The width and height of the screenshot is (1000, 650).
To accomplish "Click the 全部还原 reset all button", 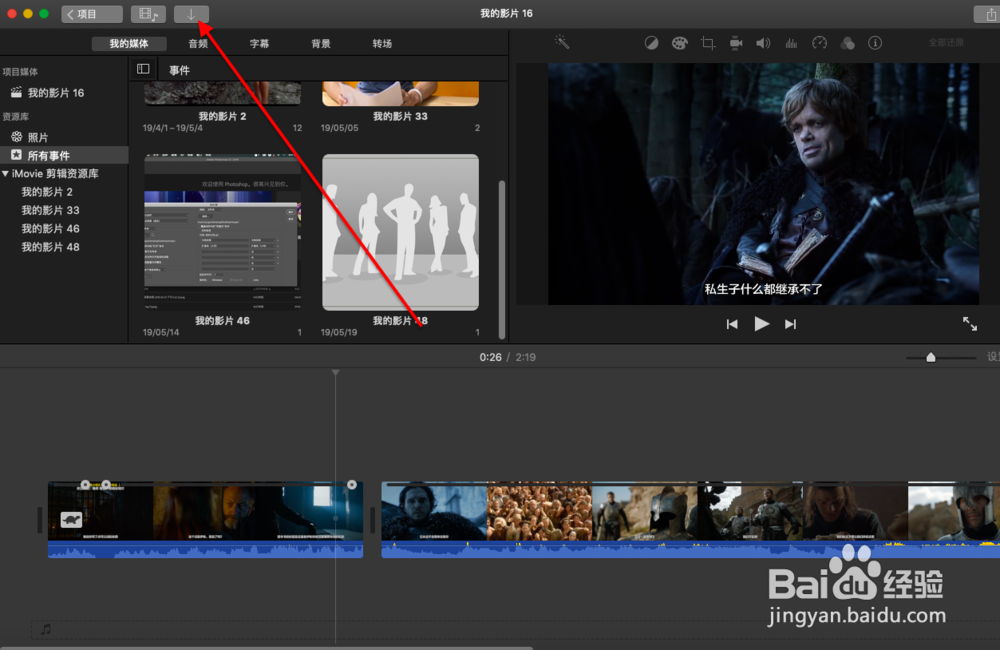I will [x=946, y=43].
